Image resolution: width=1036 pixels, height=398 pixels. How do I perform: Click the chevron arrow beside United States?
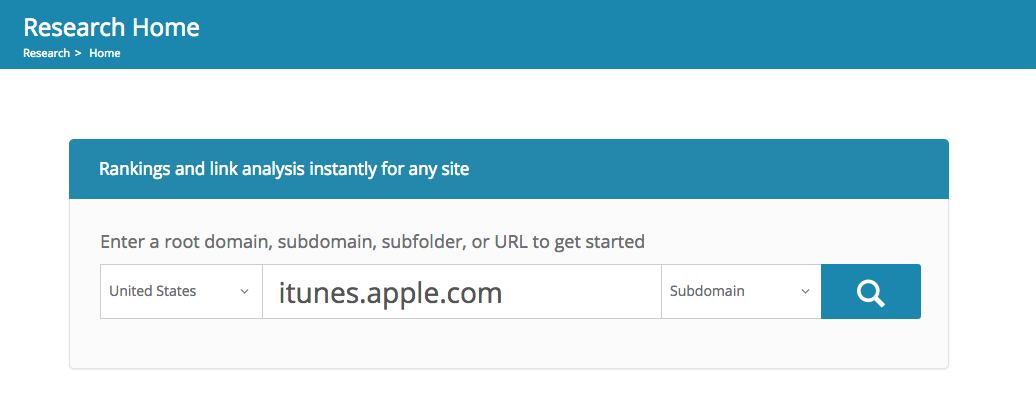[x=244, y=292]
